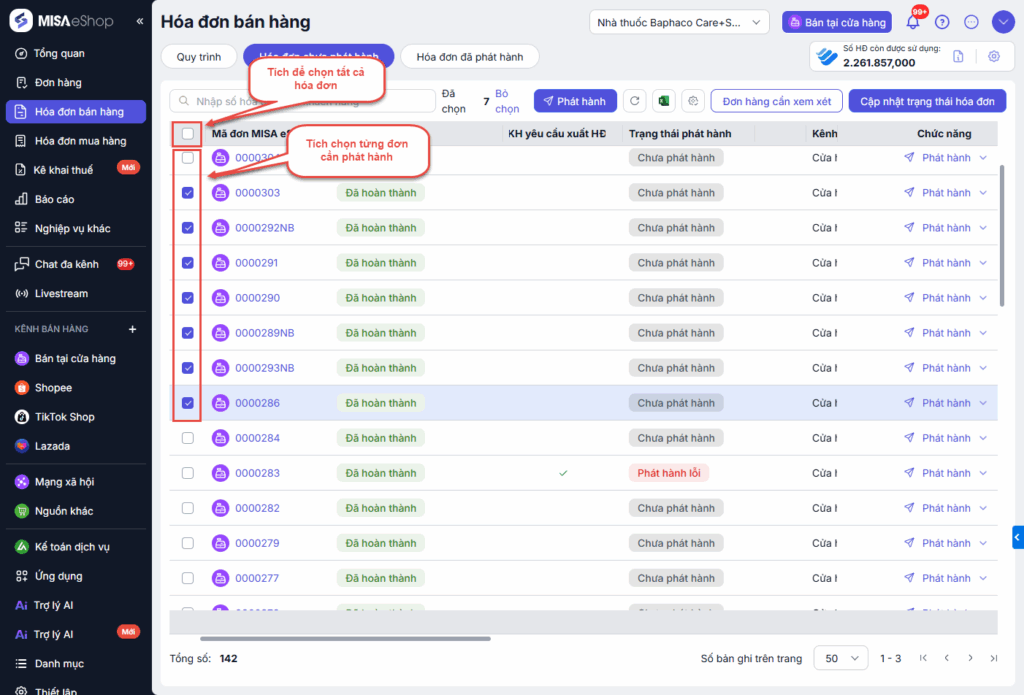Jump to the last page arrow
The width and height of the screenshot is (1024, 695).
pos(994,658)
